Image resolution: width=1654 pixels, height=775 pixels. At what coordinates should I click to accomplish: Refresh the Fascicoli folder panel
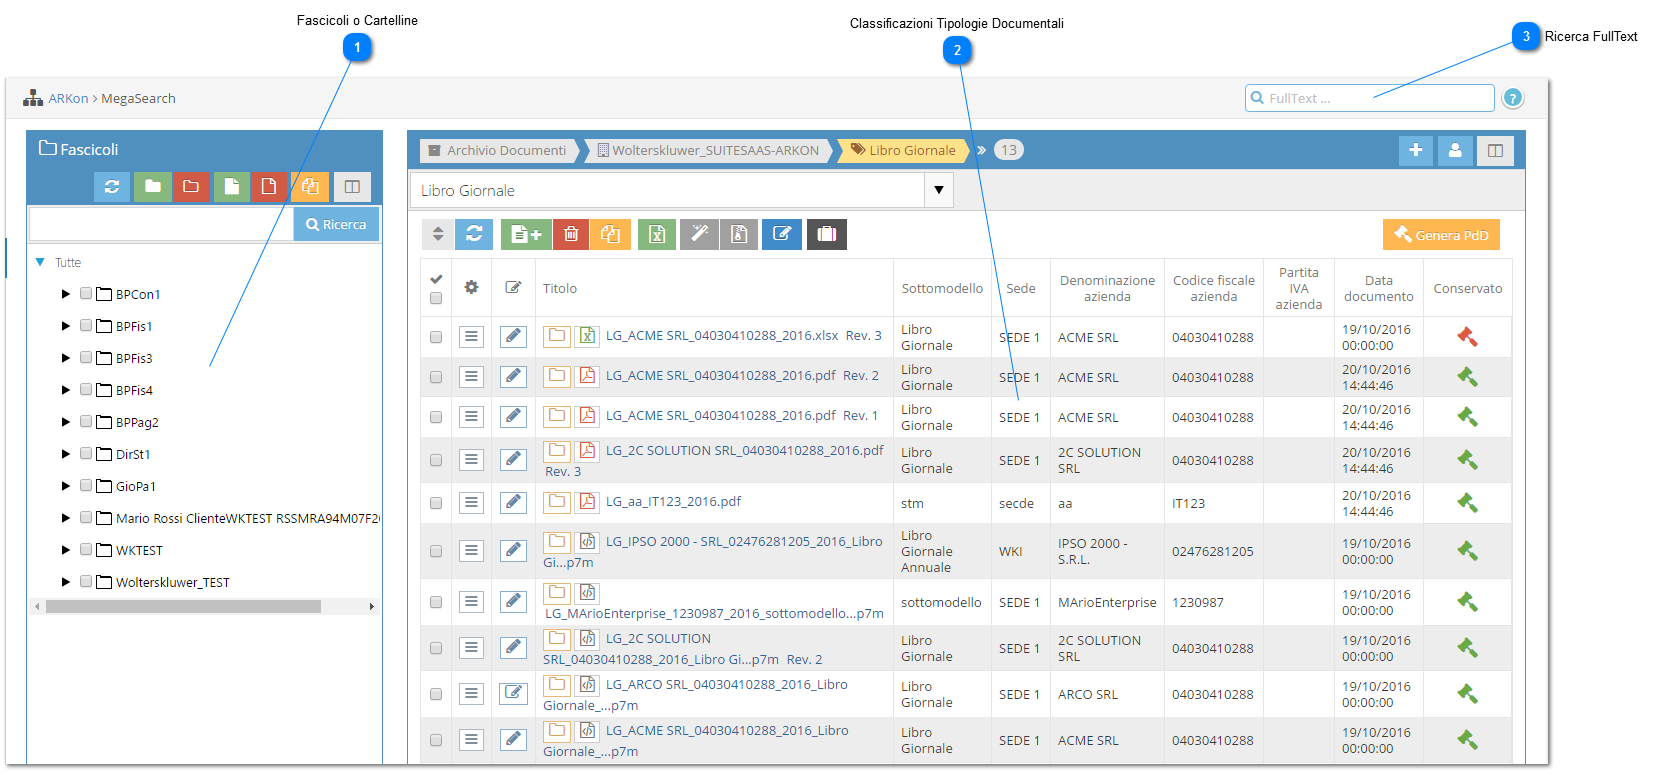(x=112, y=186)
